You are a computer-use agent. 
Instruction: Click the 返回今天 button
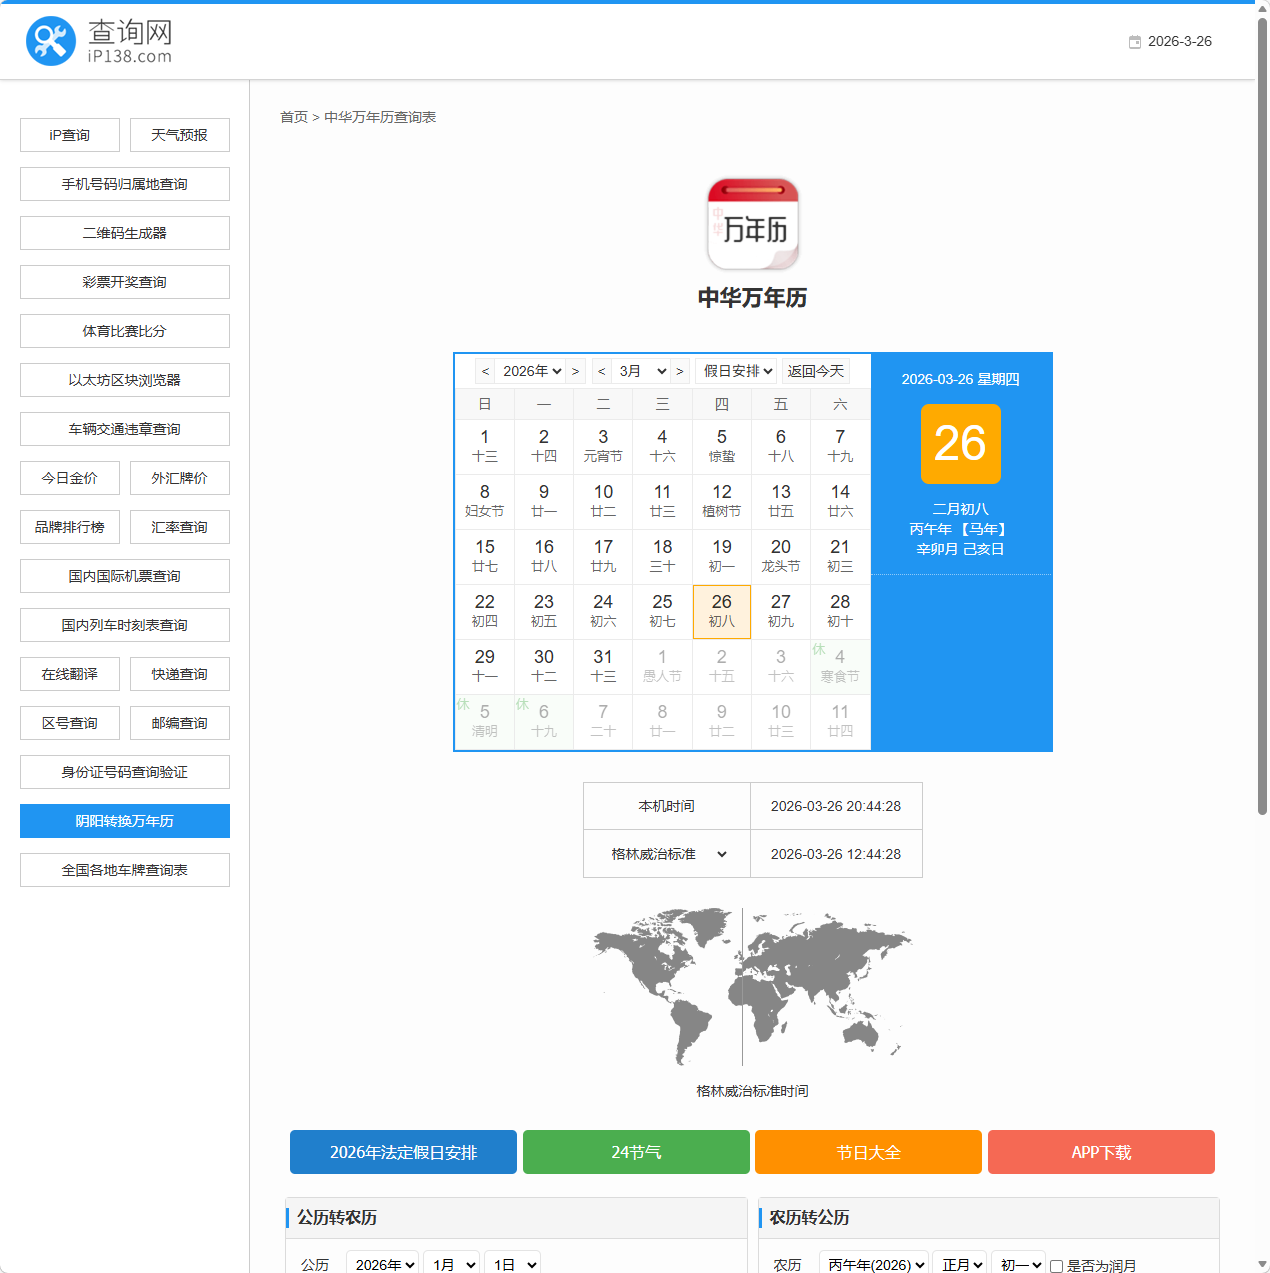click(x=815, y=372)
